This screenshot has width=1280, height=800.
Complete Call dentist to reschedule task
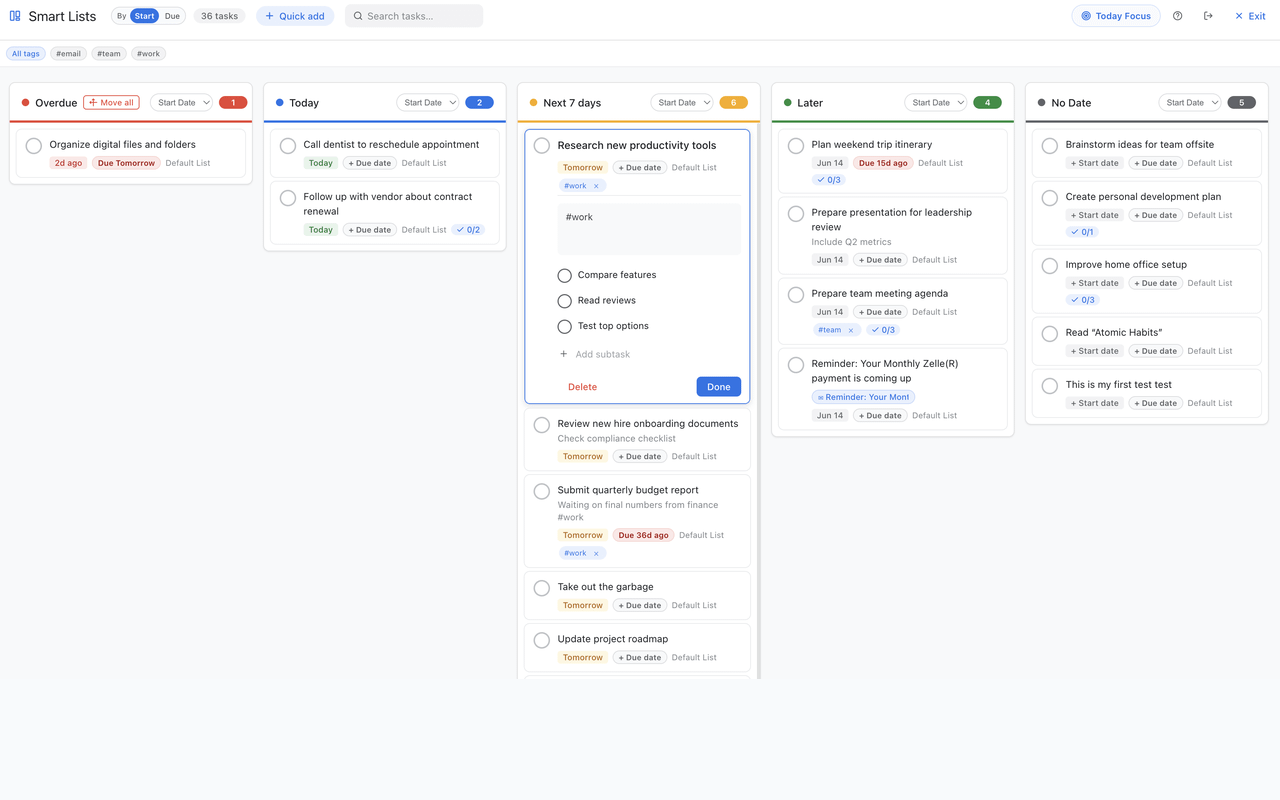[288, 146]
